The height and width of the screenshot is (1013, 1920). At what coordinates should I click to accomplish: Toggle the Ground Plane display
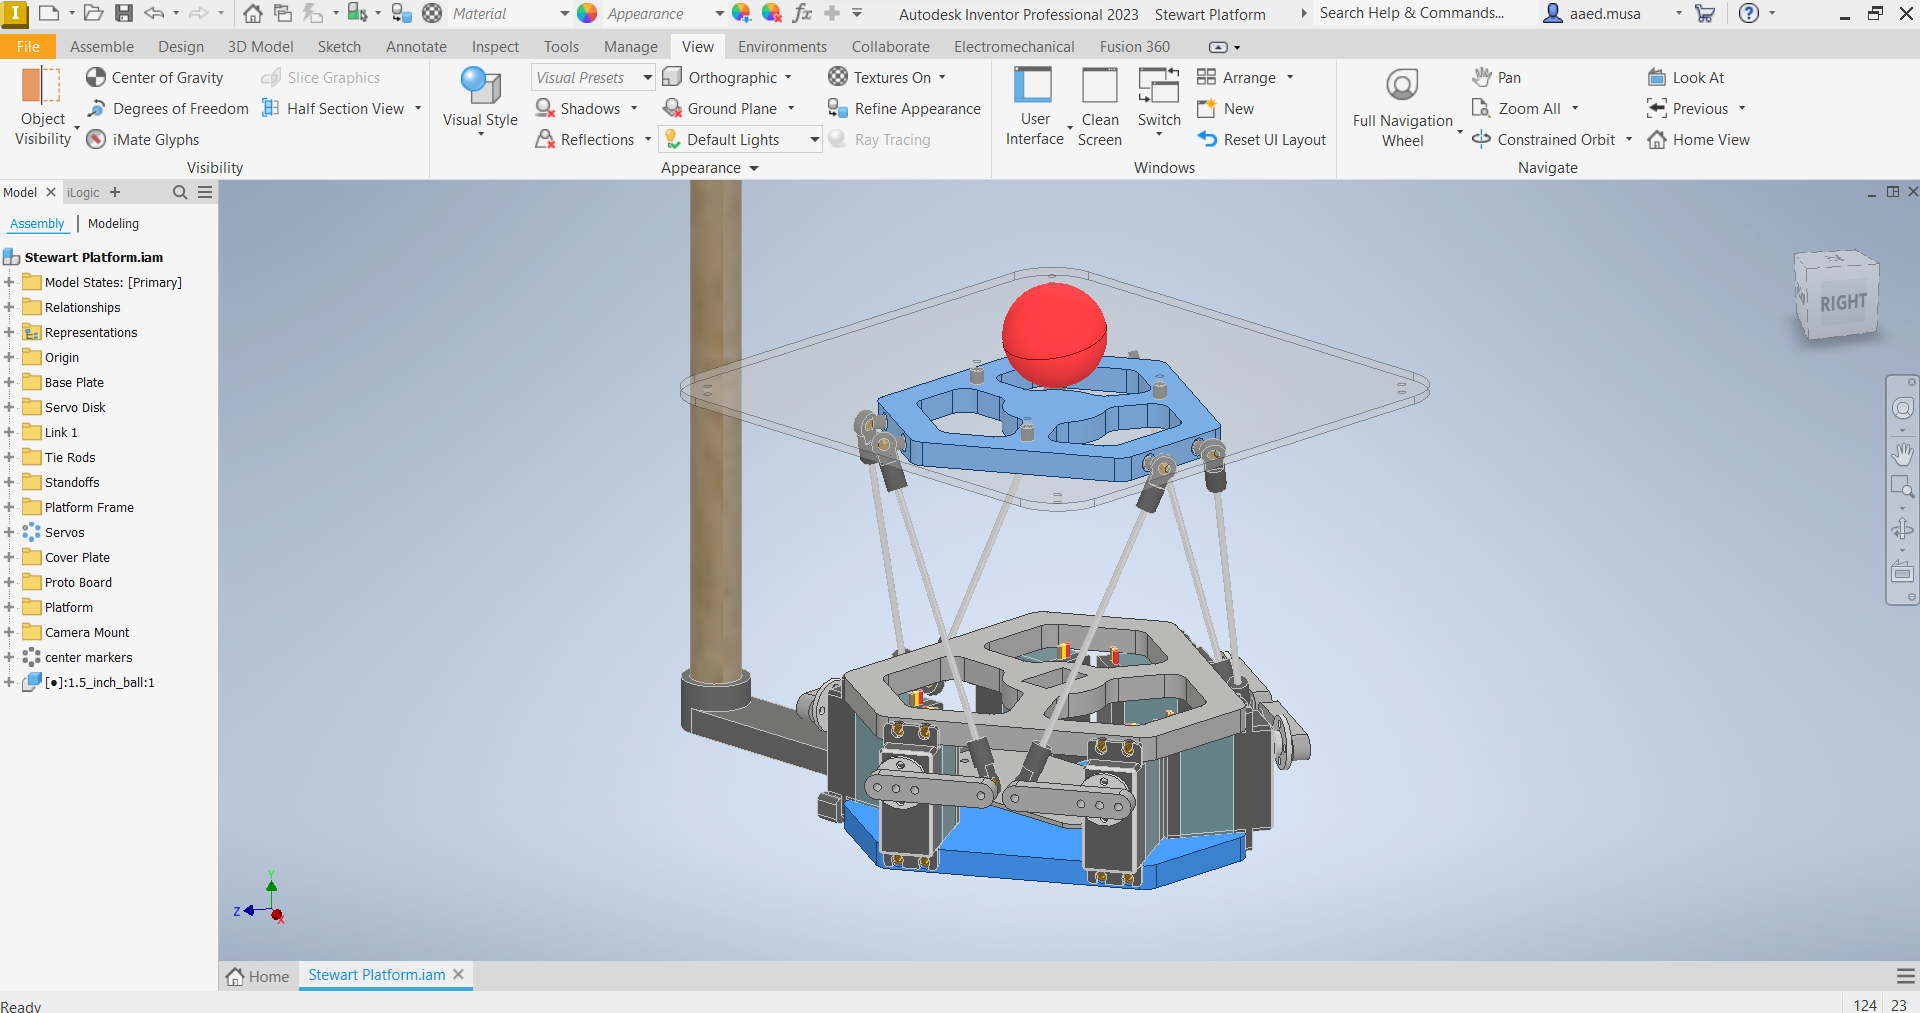[720, 109]
